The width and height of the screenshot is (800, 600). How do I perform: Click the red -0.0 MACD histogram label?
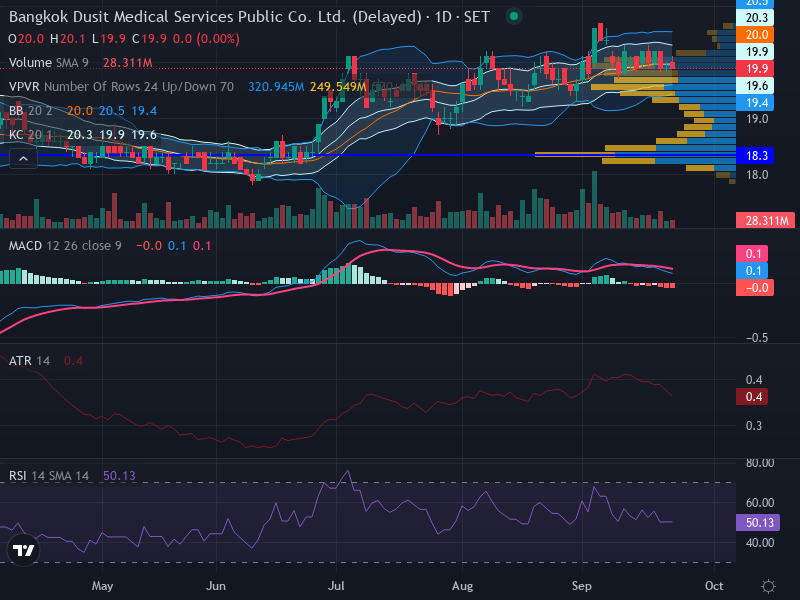(x=755, y=288)
